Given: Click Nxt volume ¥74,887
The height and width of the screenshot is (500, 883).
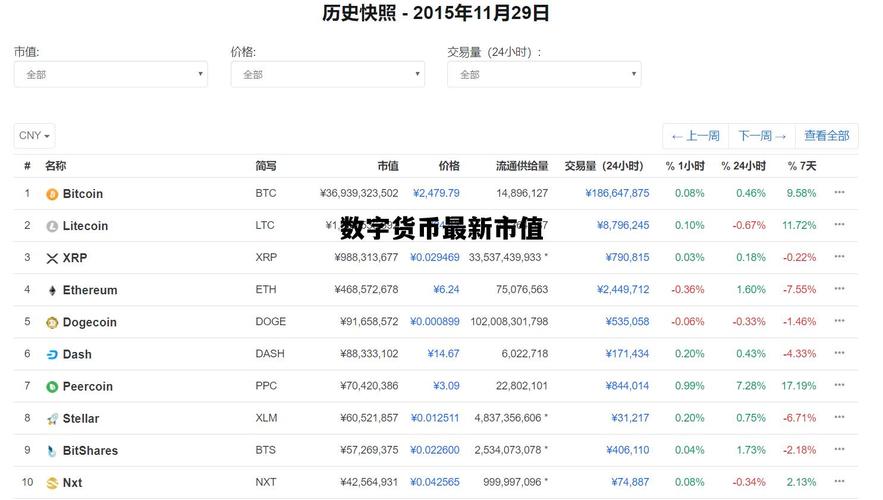Looking at the screenshot, I should click(630, 482).
